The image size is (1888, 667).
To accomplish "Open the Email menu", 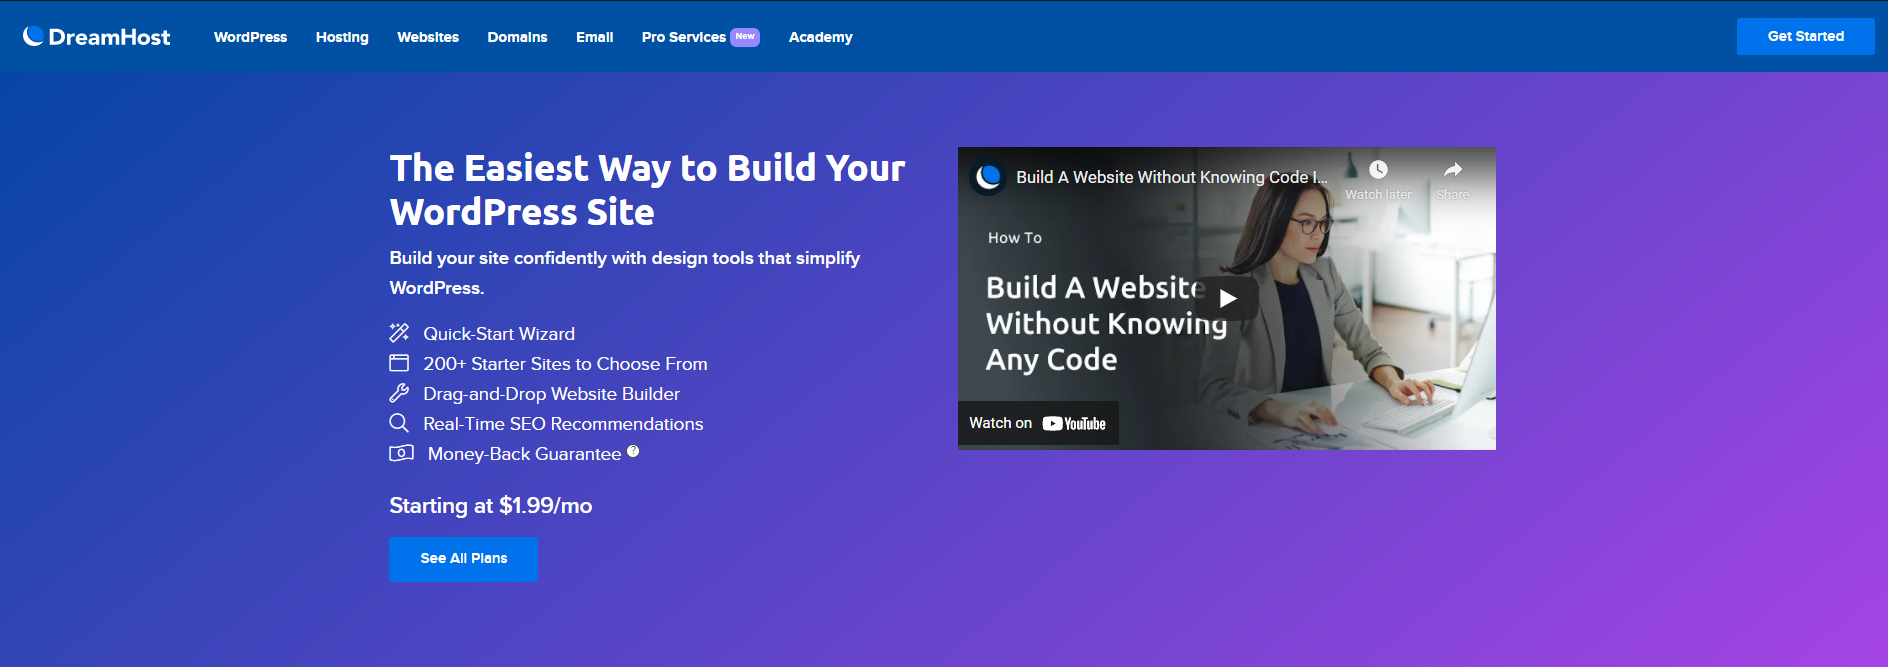I will pos(594,37).
